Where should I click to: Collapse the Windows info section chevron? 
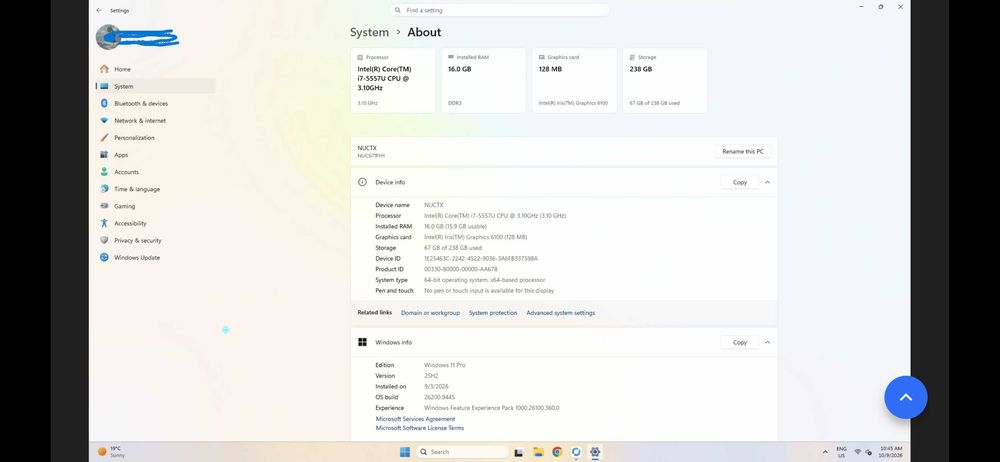pyautogui.click(x=767, y=342)
